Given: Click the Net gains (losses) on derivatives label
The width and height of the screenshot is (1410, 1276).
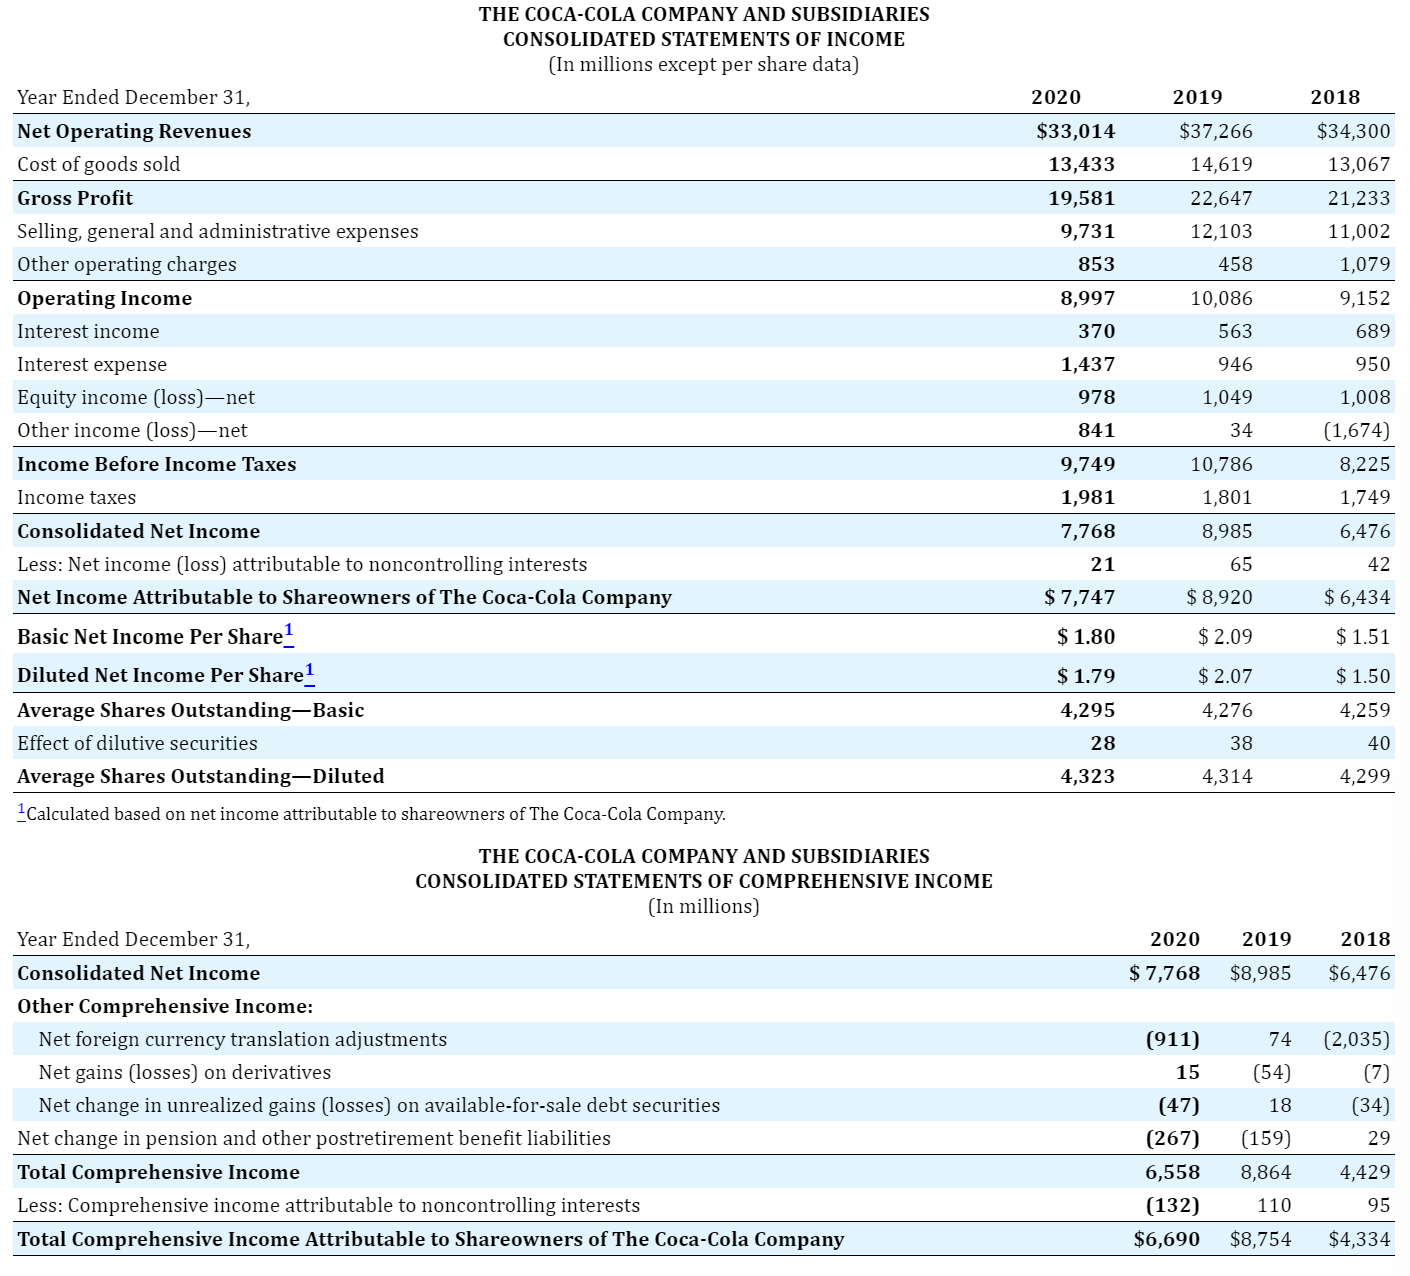Looking at the screenshot, I should click(184, 1072).
